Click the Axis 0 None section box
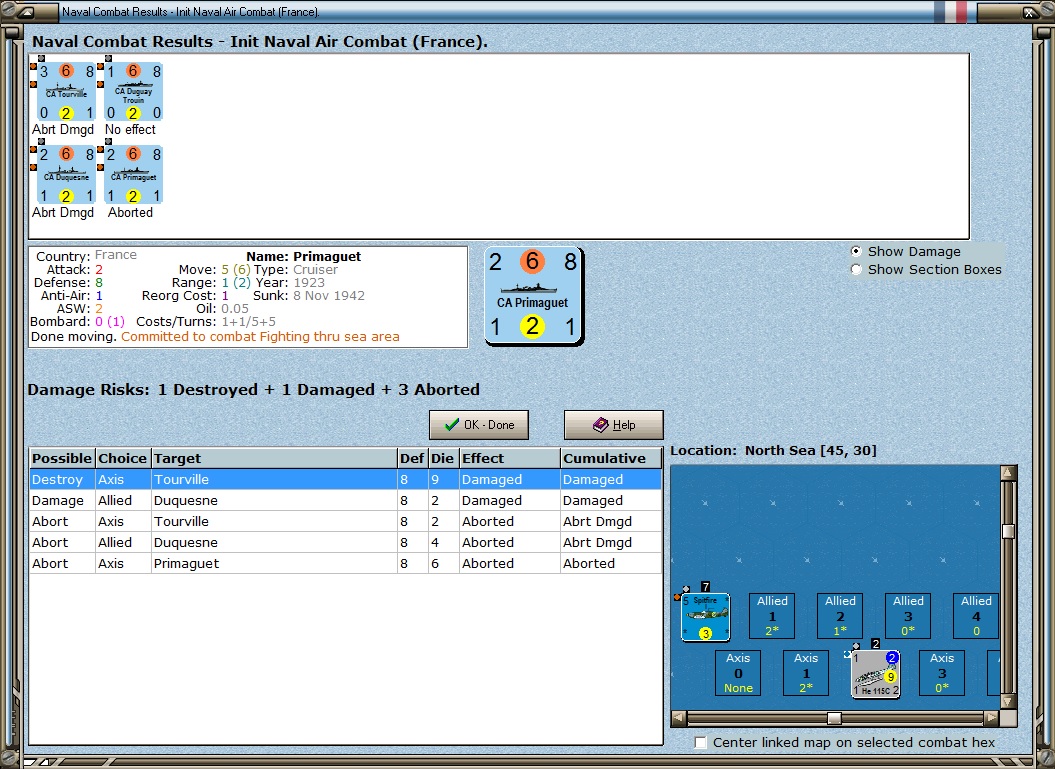Viewport: 1055px width, 769px height. [x=738, y=673]
